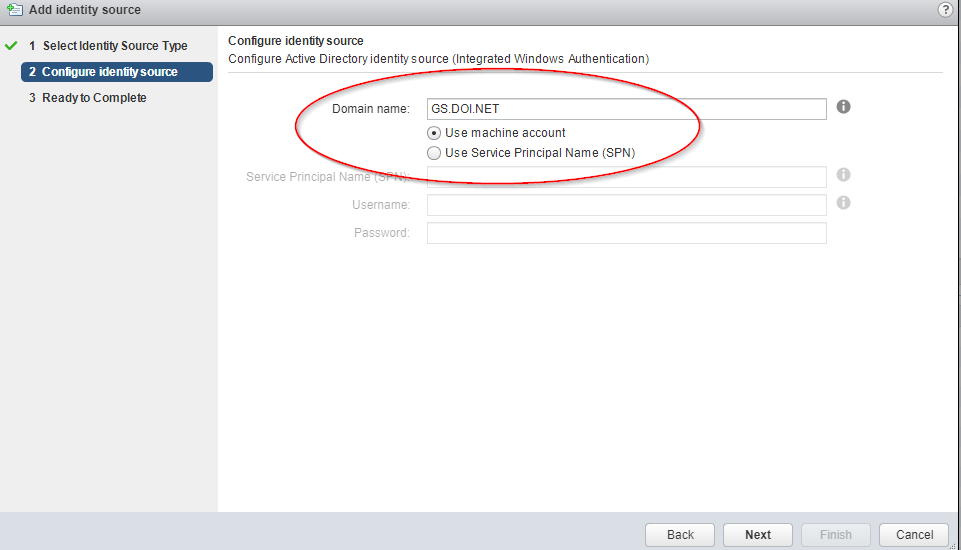The image size is (961, 550).
Task: Click the Username input field
Action: [626, 205]
